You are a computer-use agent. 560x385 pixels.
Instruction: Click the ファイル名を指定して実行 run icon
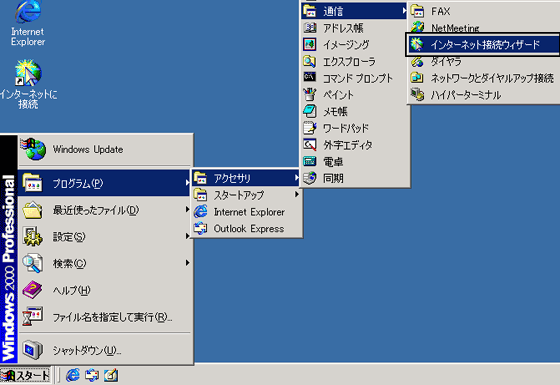[x=32, y=316]
